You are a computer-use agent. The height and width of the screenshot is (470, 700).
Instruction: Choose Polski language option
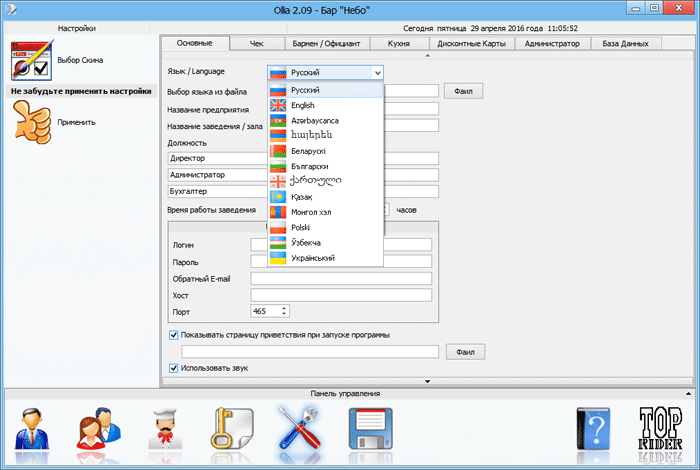pyautogui.click(x=325, y=227)
